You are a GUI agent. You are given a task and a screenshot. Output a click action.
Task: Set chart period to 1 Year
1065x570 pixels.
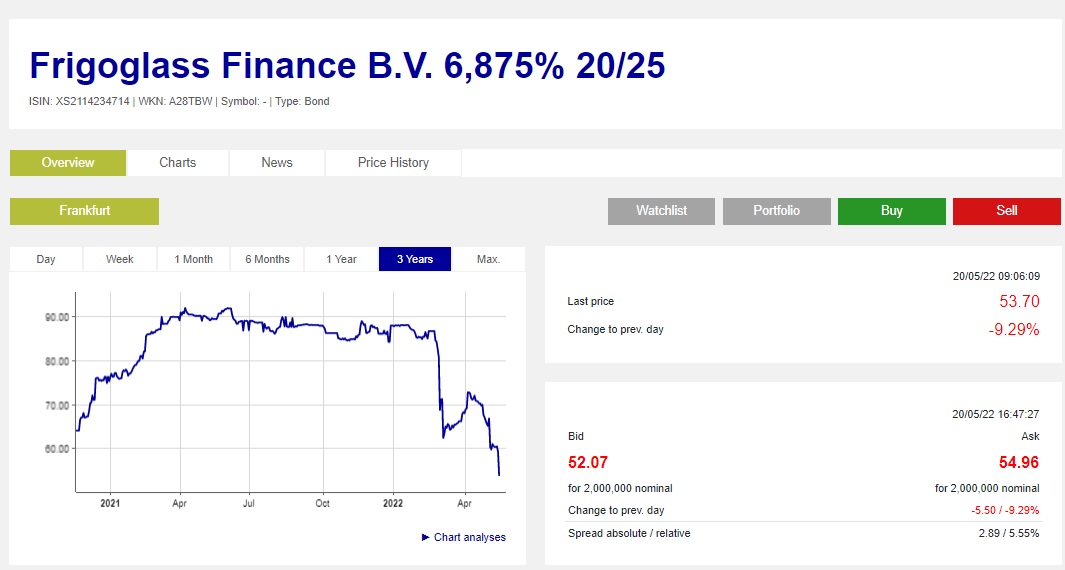click(341, 259)
